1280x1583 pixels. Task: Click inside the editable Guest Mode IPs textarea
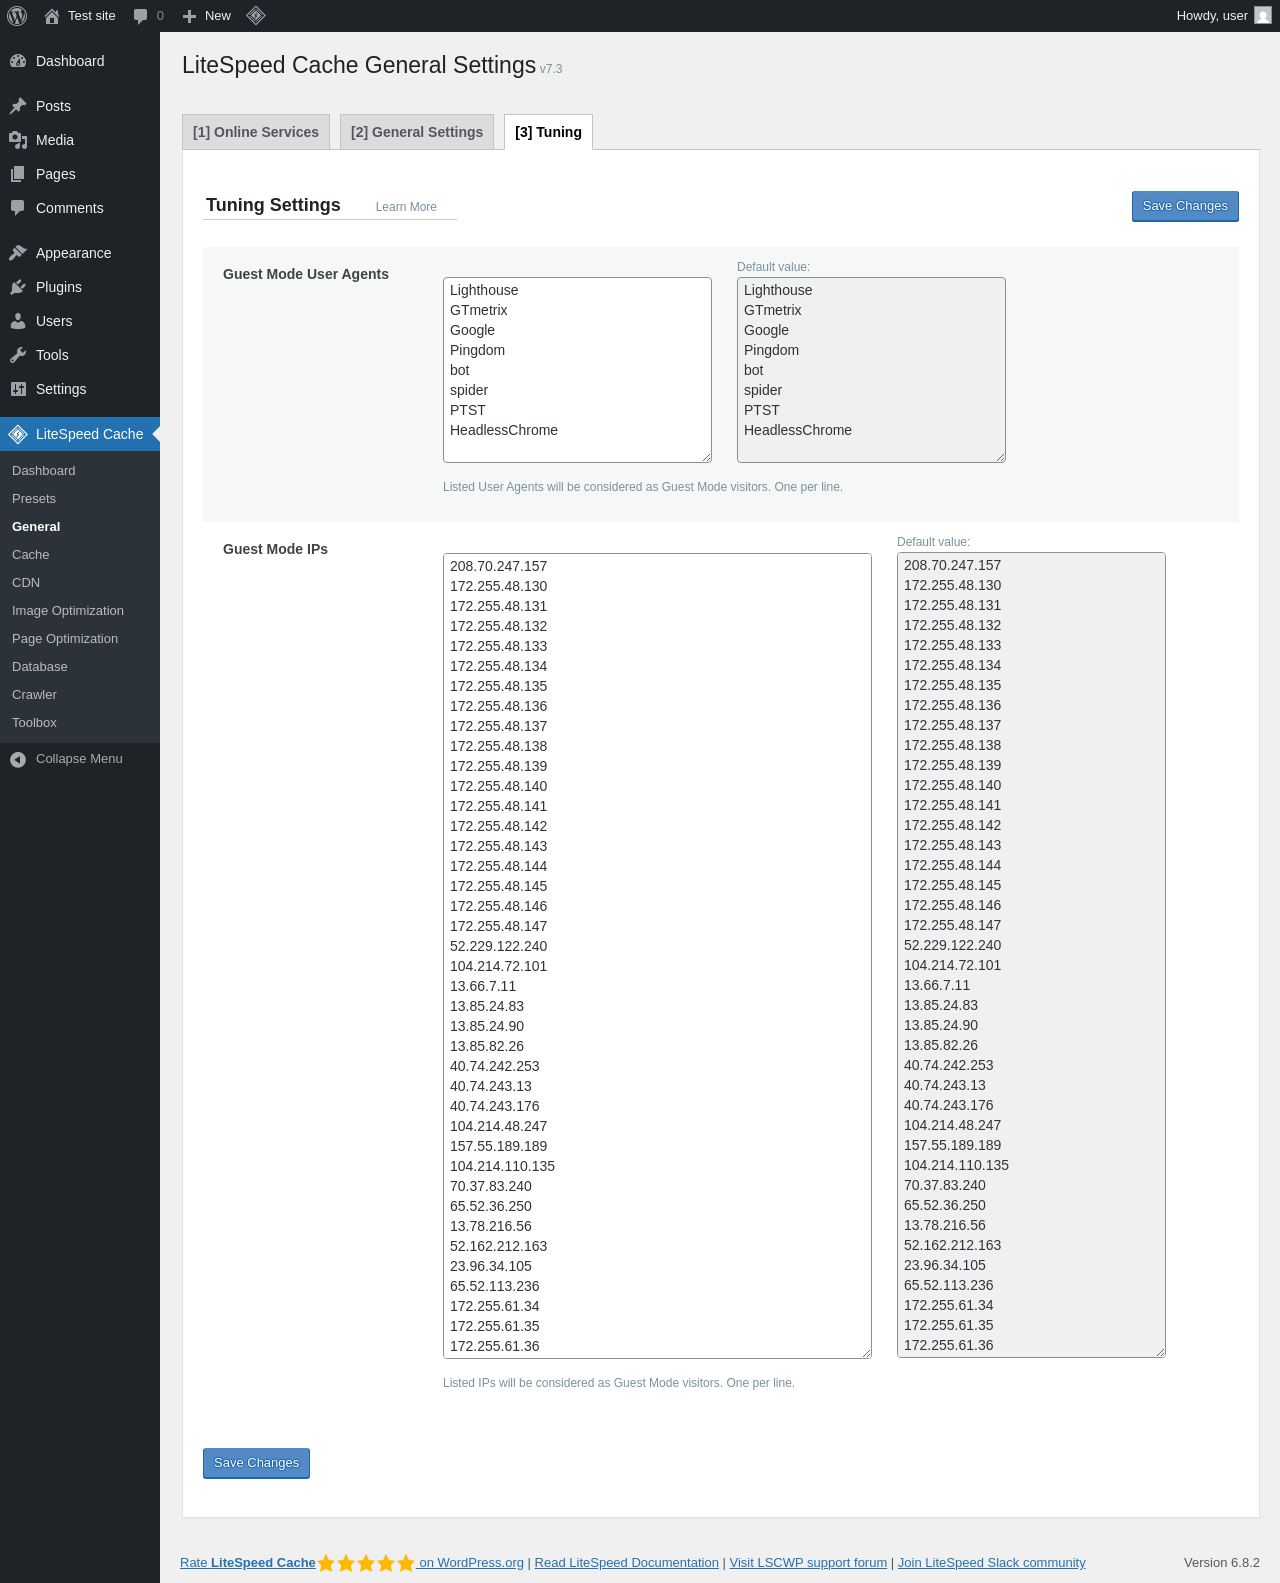coord(657,956)
